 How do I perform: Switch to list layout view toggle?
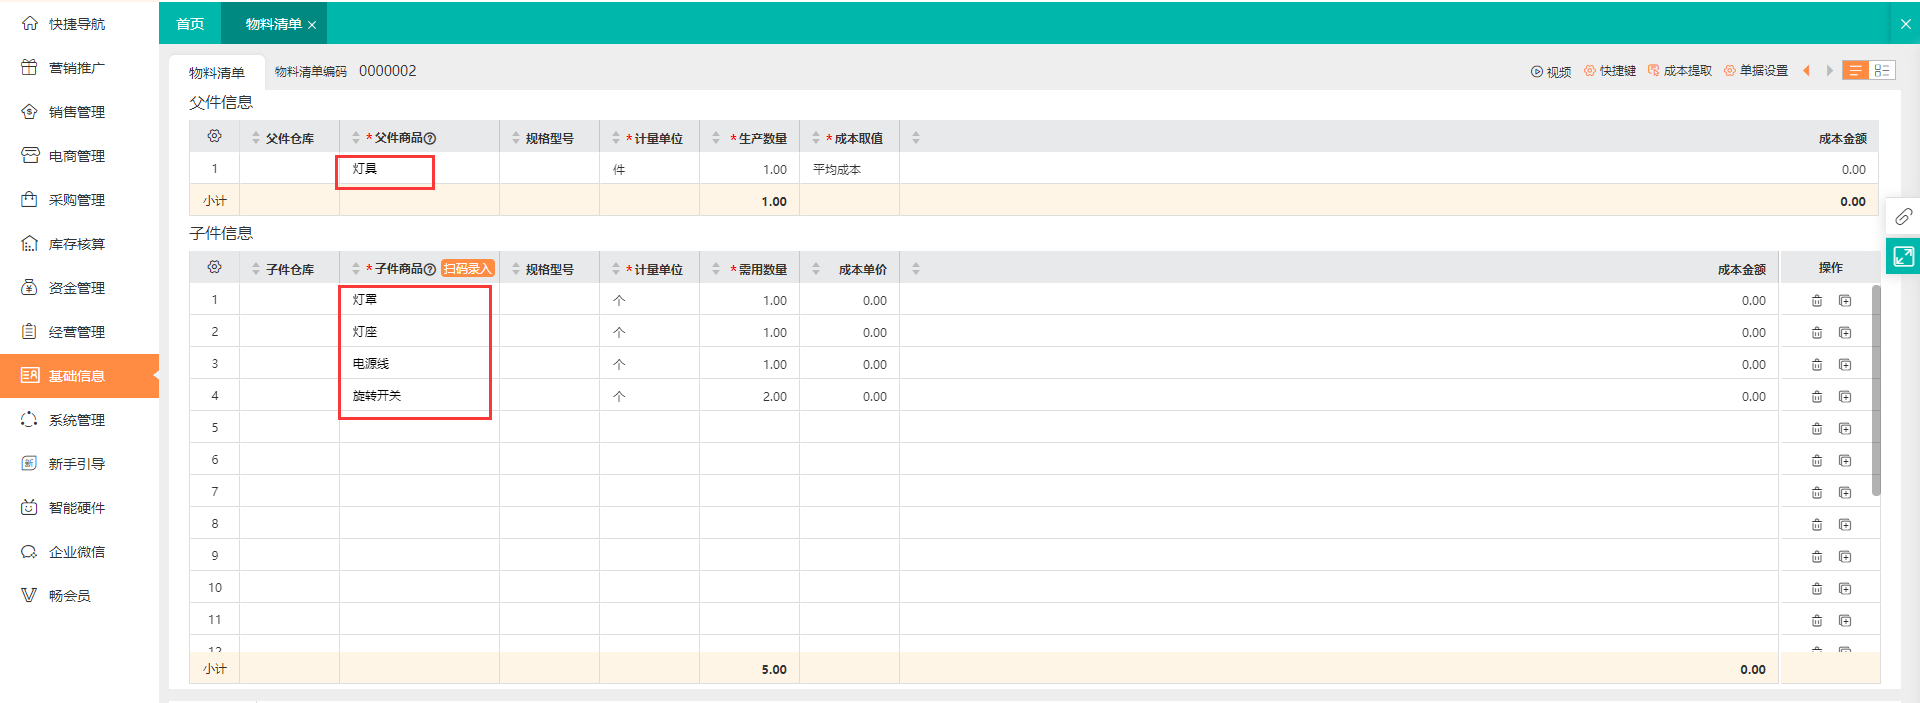tap(1855, 71)
